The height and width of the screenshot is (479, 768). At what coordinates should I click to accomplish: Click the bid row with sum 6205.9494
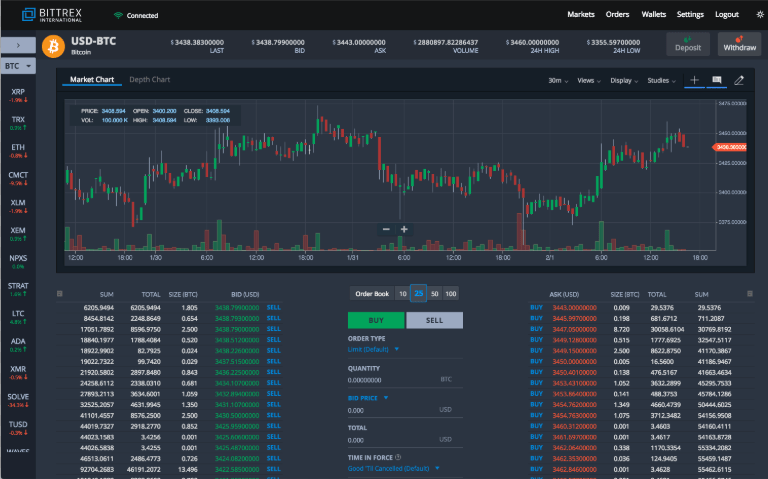click(x=169, y=308)
